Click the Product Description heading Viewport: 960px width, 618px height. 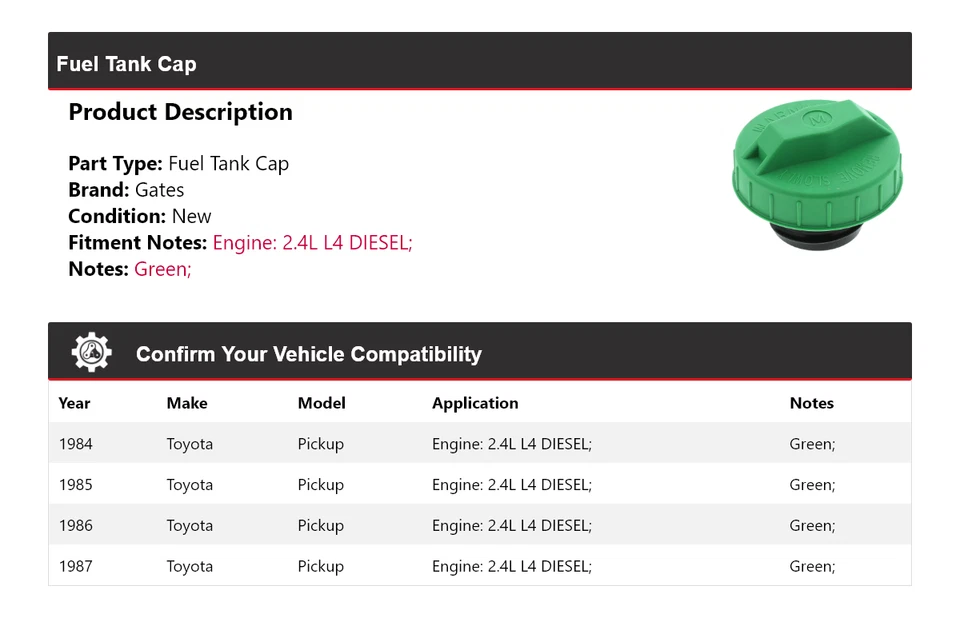coord(180,112)
